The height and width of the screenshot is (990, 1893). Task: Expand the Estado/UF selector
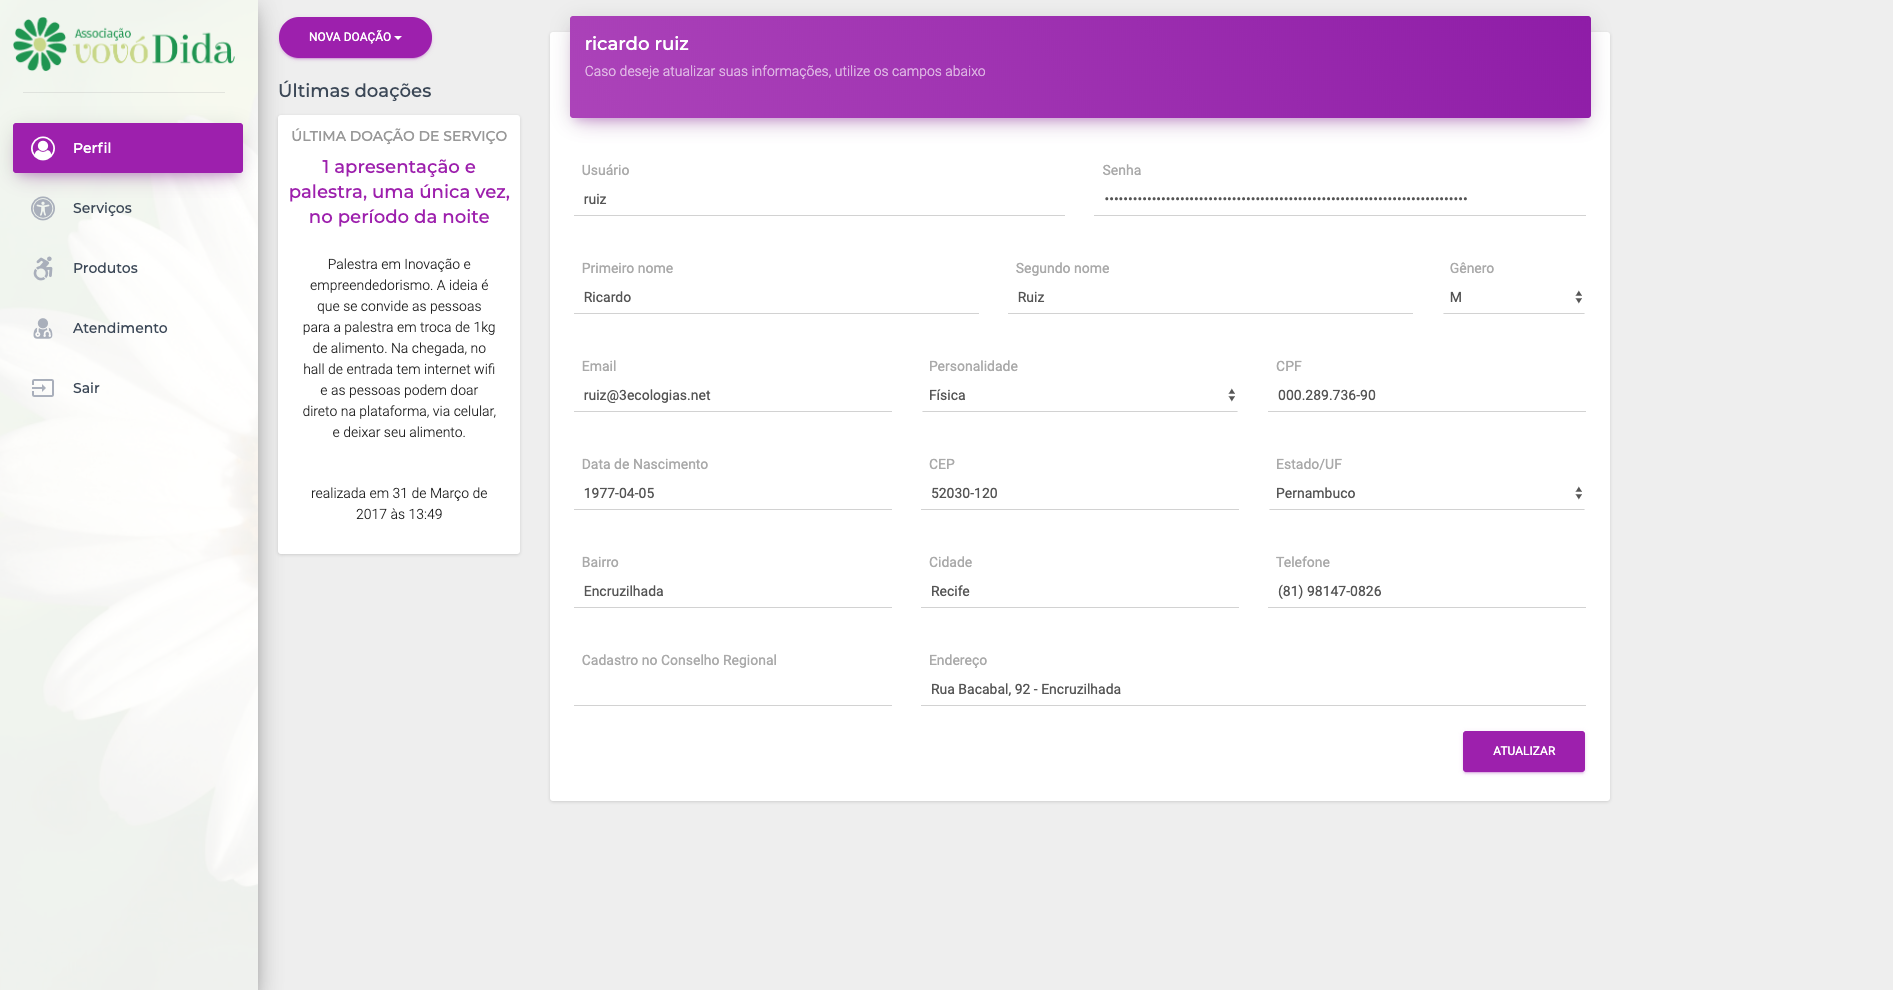click(1426, 493)
